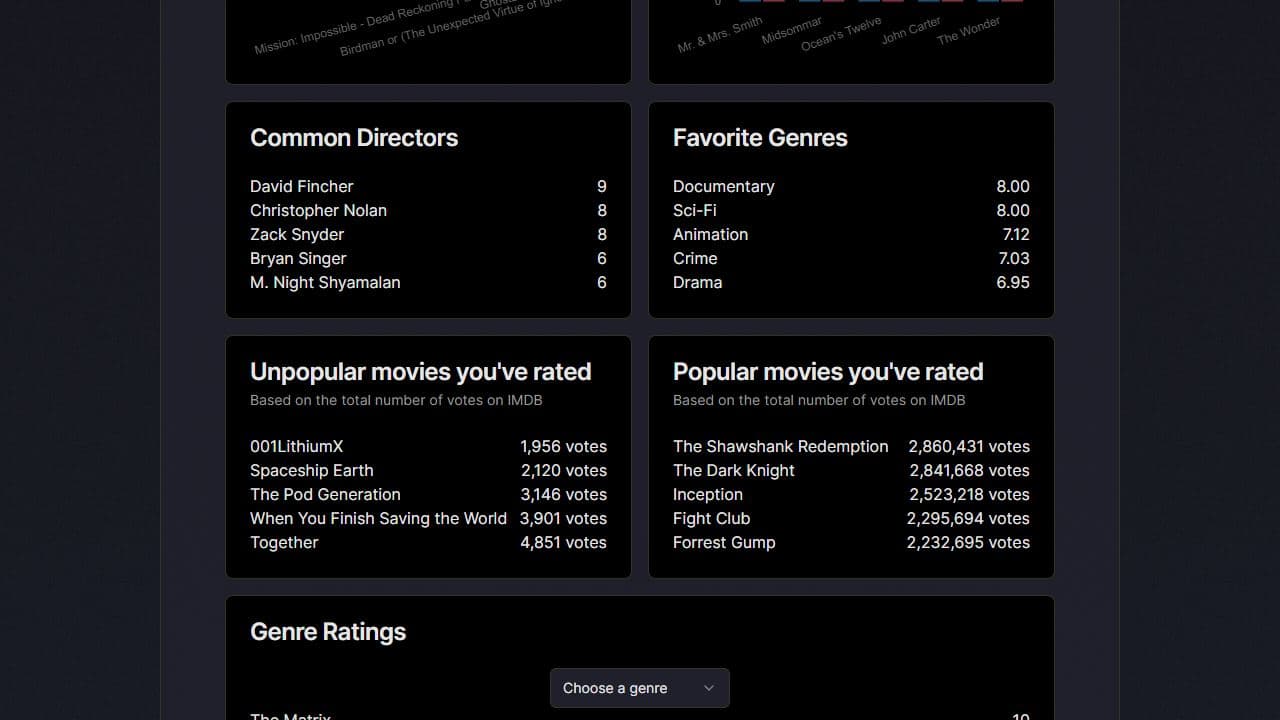Screen dimensions: 1280x720
Task: Select "The Matrix" under Genre Ratings
Action: click(291, 716)
